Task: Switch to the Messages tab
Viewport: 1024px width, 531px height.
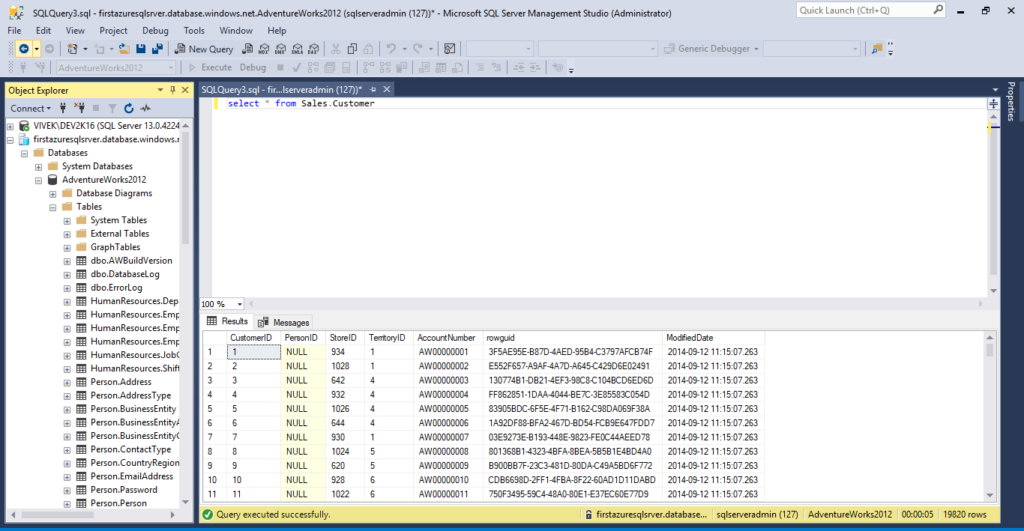Action: [283, 322]
